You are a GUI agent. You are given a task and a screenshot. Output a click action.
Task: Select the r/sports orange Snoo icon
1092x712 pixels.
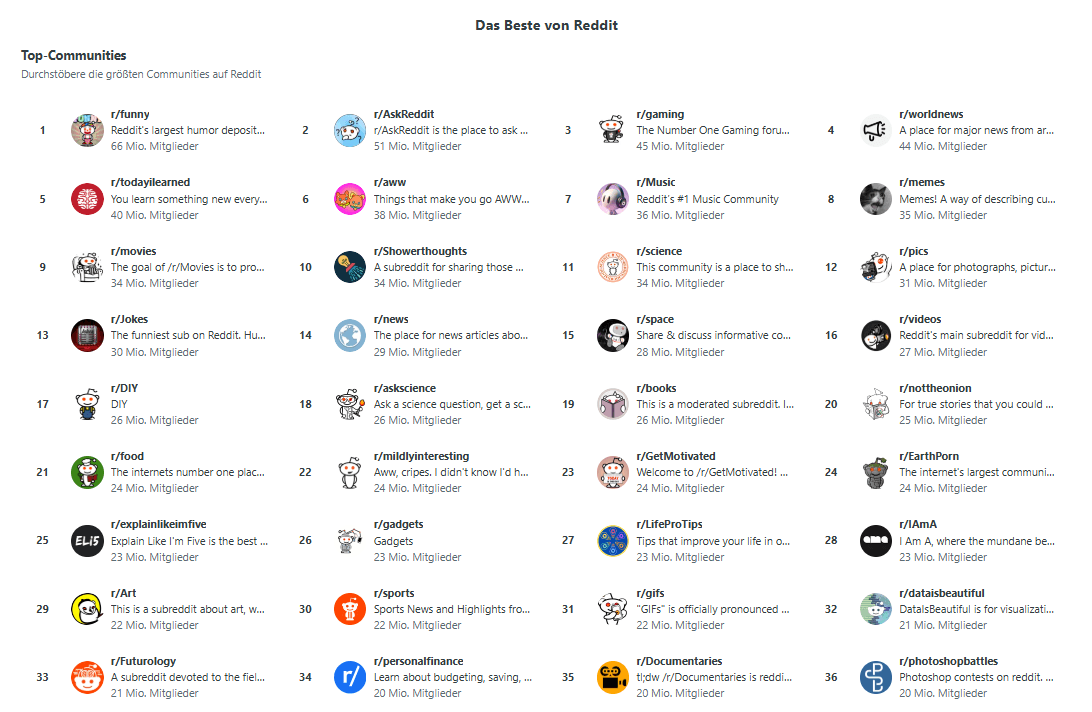(350, 609)
